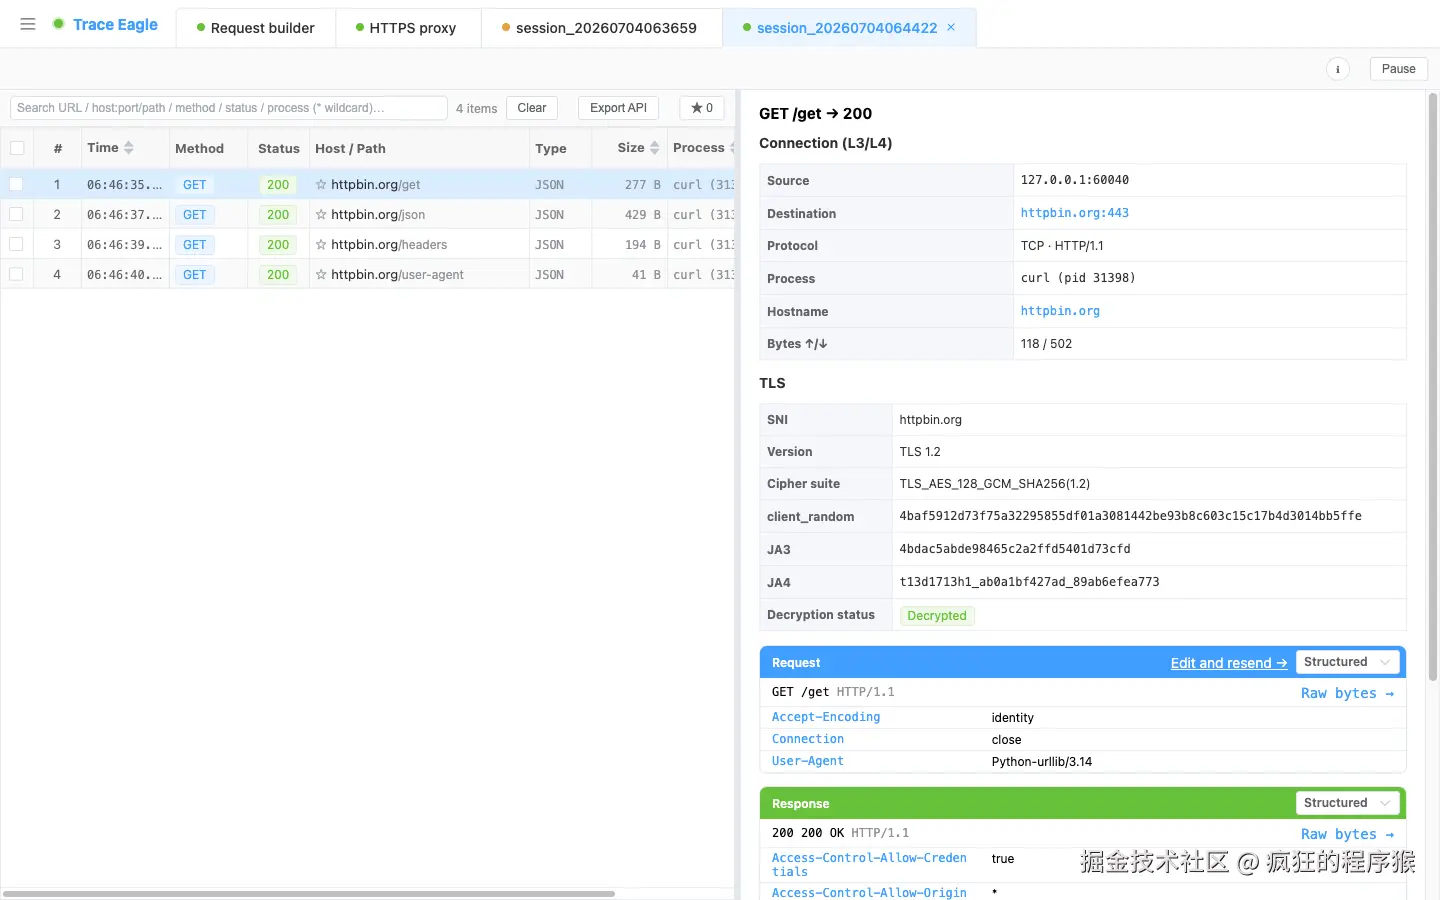Select the JA4 fingerprint value
This screenshot has width=1440, height=900.
(1029, 582)
